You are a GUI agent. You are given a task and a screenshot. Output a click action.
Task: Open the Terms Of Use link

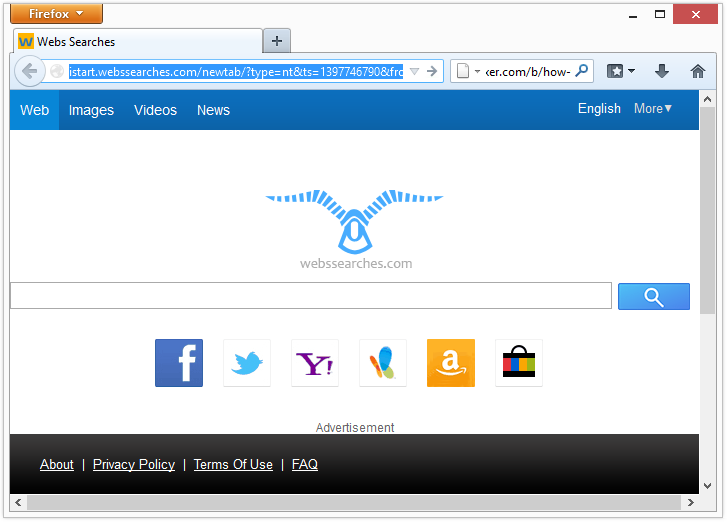[x=233, y=465]
